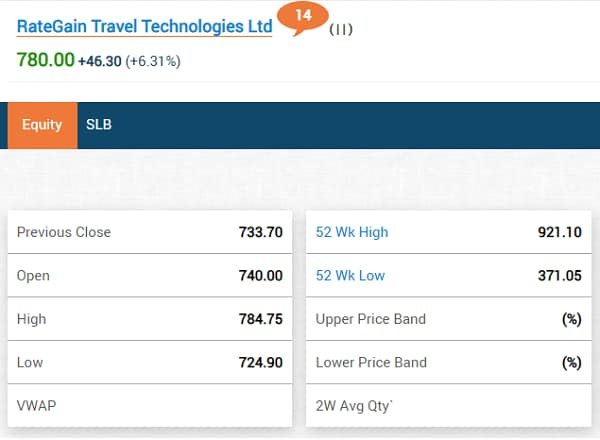This screenshot has height=440, width=600.
Task: Switch to the Equity tab
Action: pos(42,125)
